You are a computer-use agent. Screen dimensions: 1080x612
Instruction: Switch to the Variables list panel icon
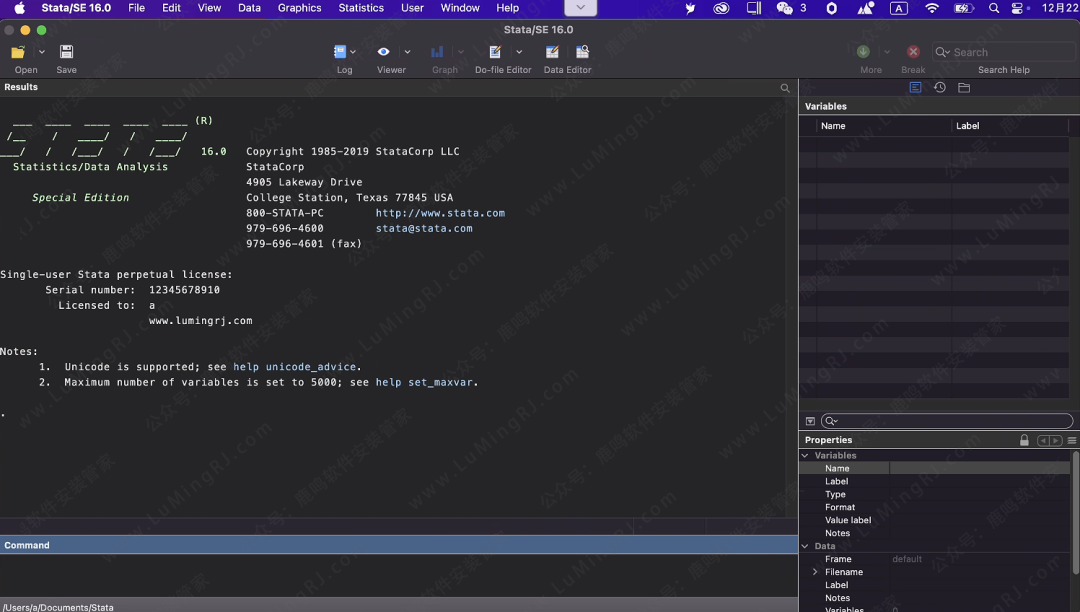(x=915, y=88)
